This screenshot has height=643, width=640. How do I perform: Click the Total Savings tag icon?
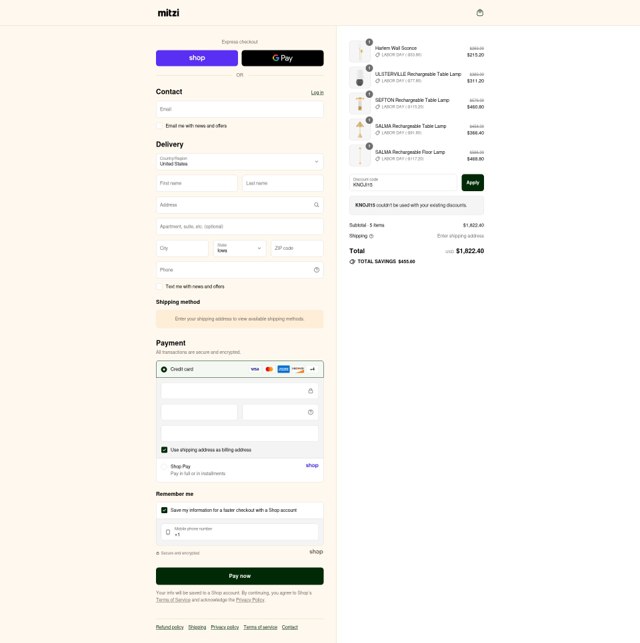click(352, 262)
